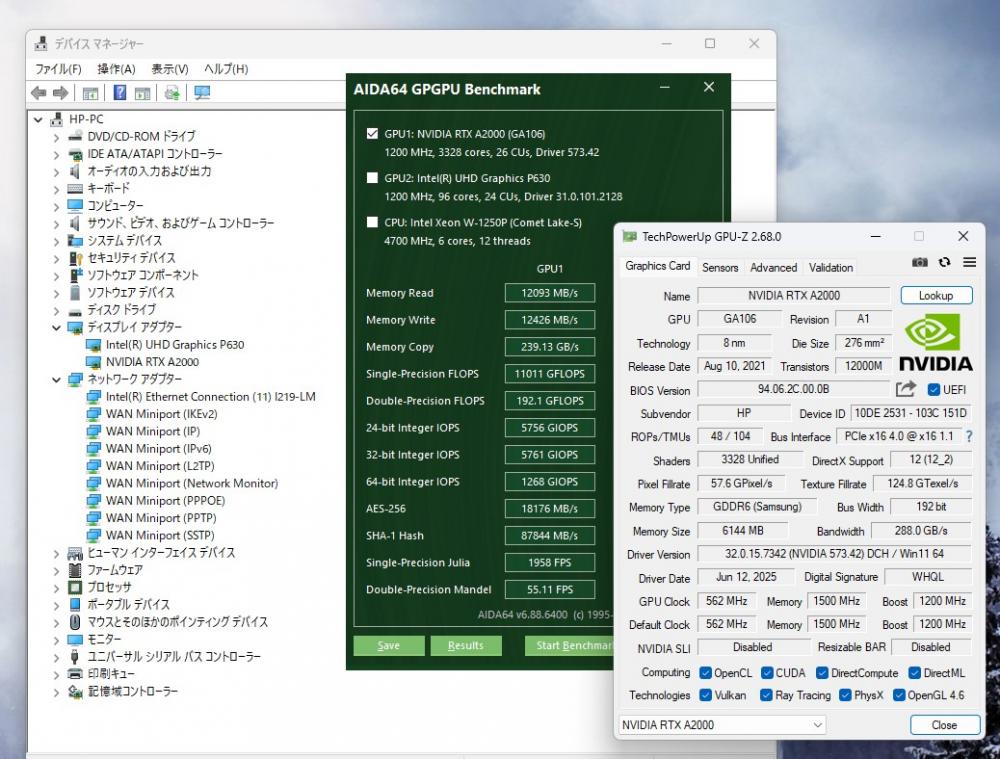
Task: Click Start Benchmark button in AIDA64
Action: click(570, 645)
